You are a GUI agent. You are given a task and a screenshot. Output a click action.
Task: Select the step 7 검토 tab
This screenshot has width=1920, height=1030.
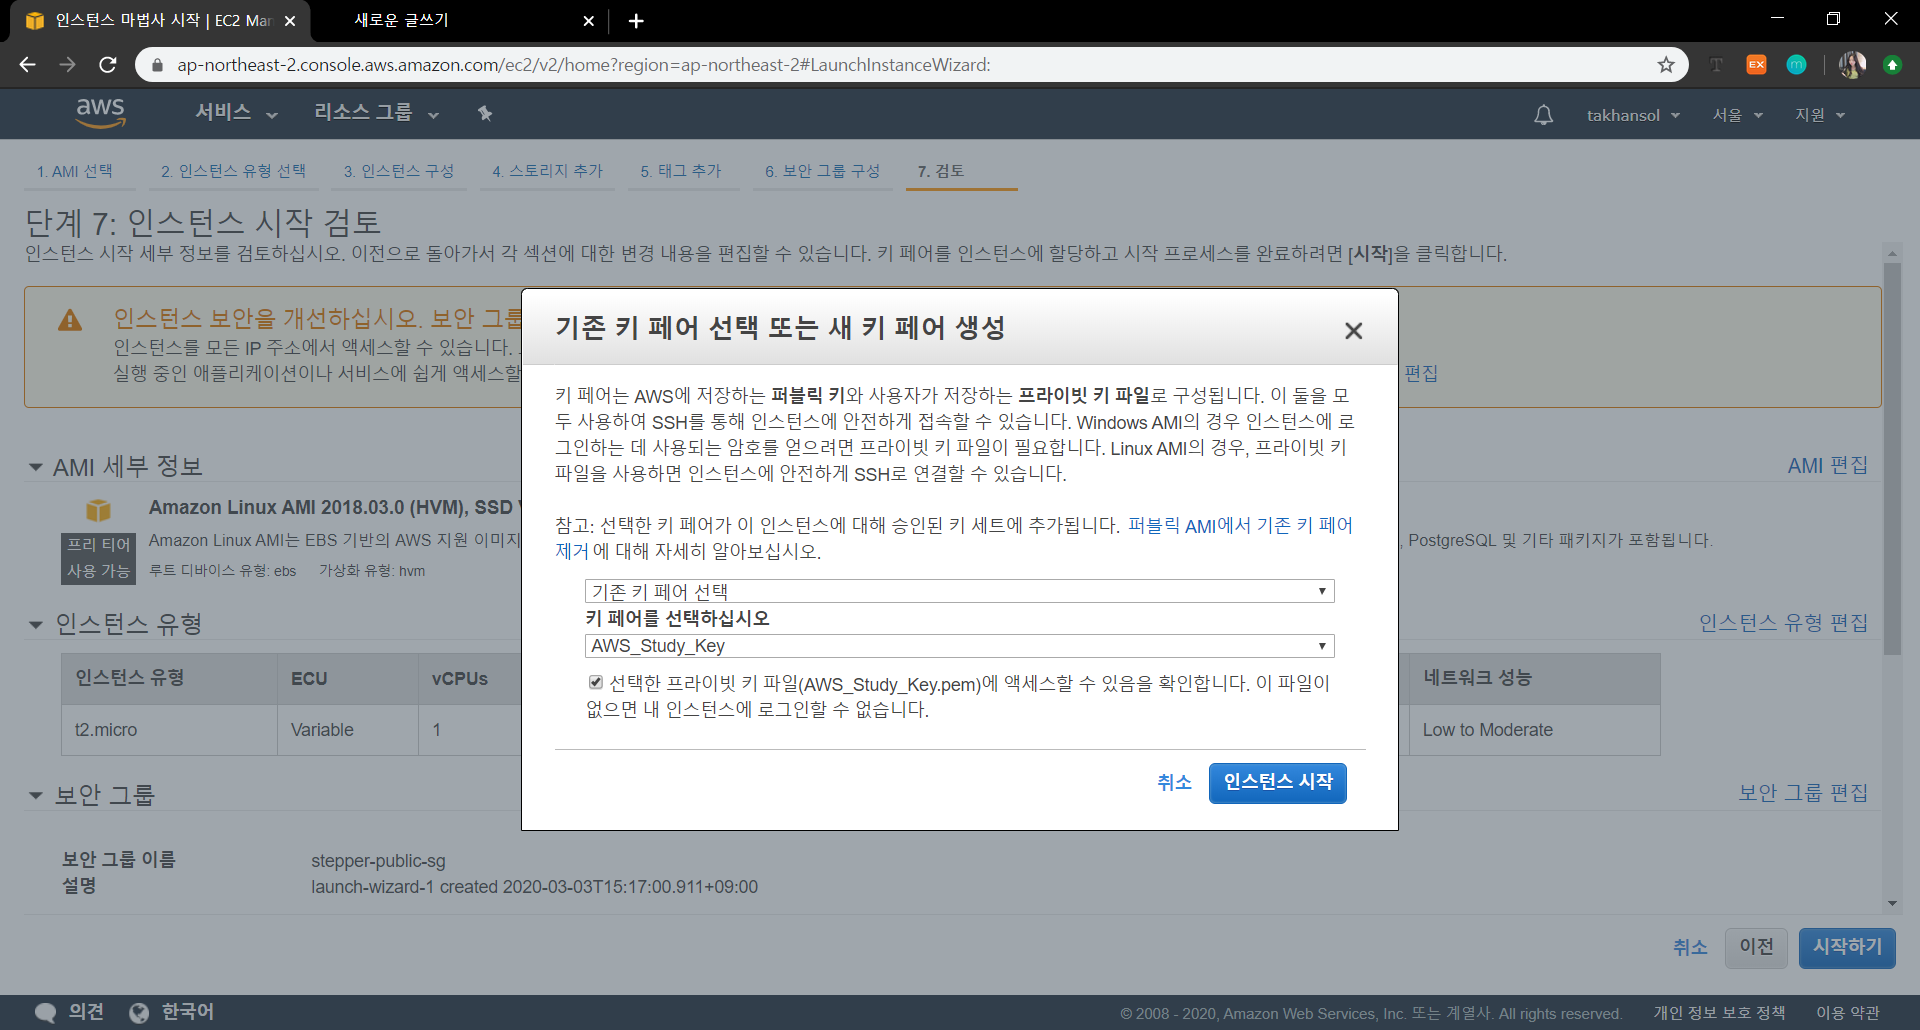(x=941, y=171)
